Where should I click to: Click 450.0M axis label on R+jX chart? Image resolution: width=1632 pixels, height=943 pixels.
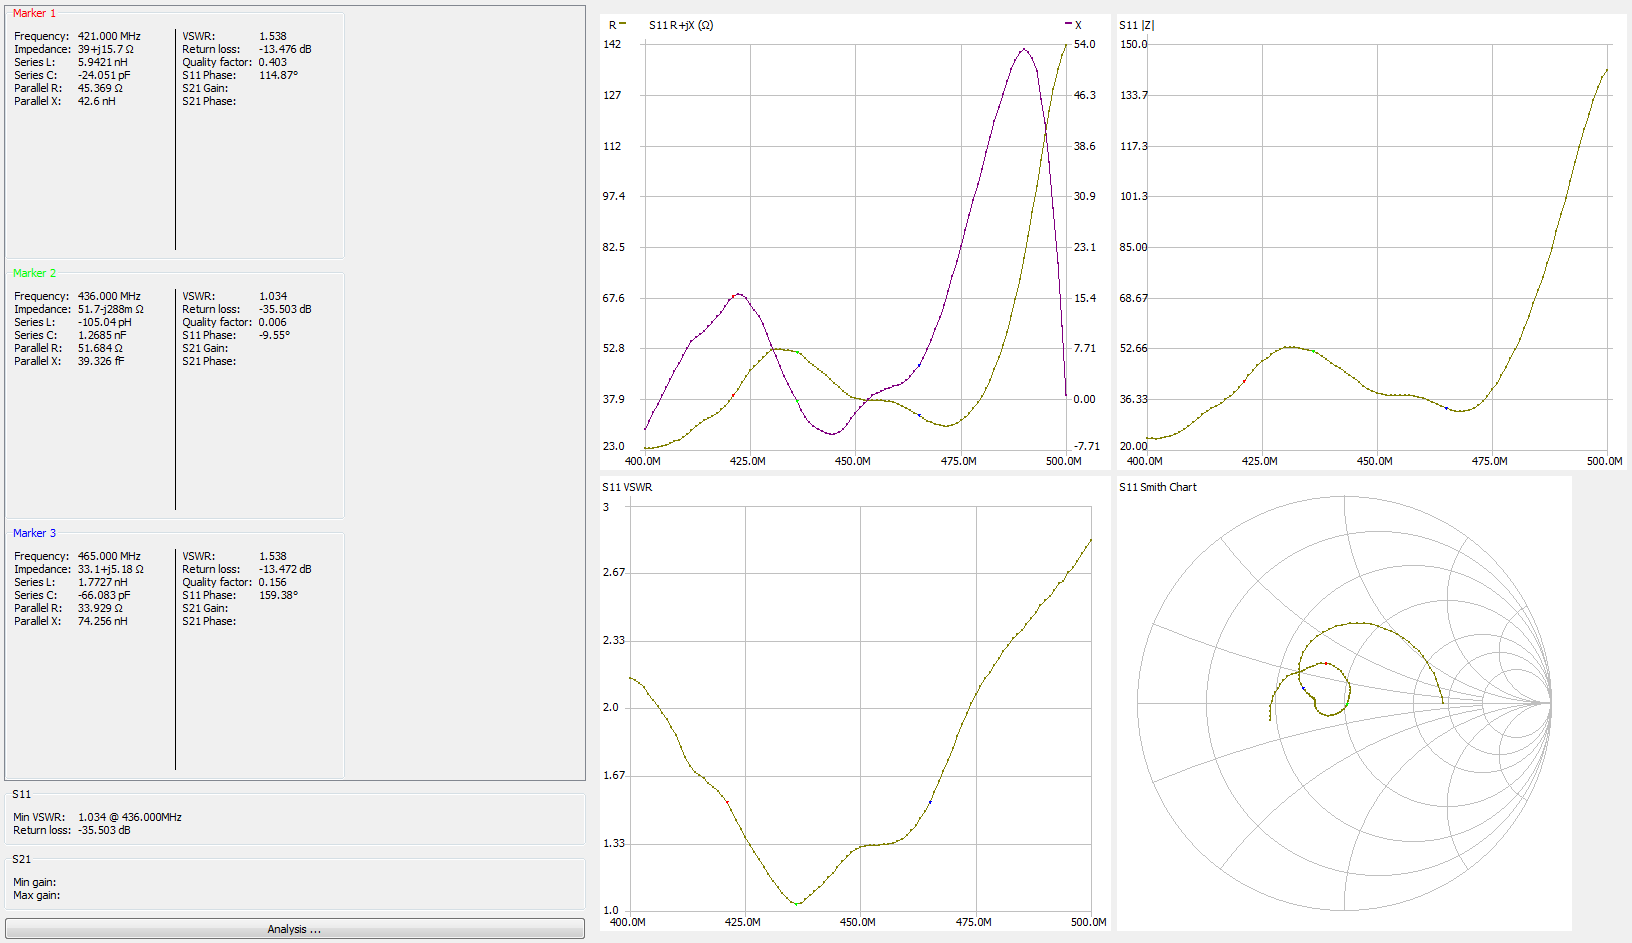(x=852, y=461)
